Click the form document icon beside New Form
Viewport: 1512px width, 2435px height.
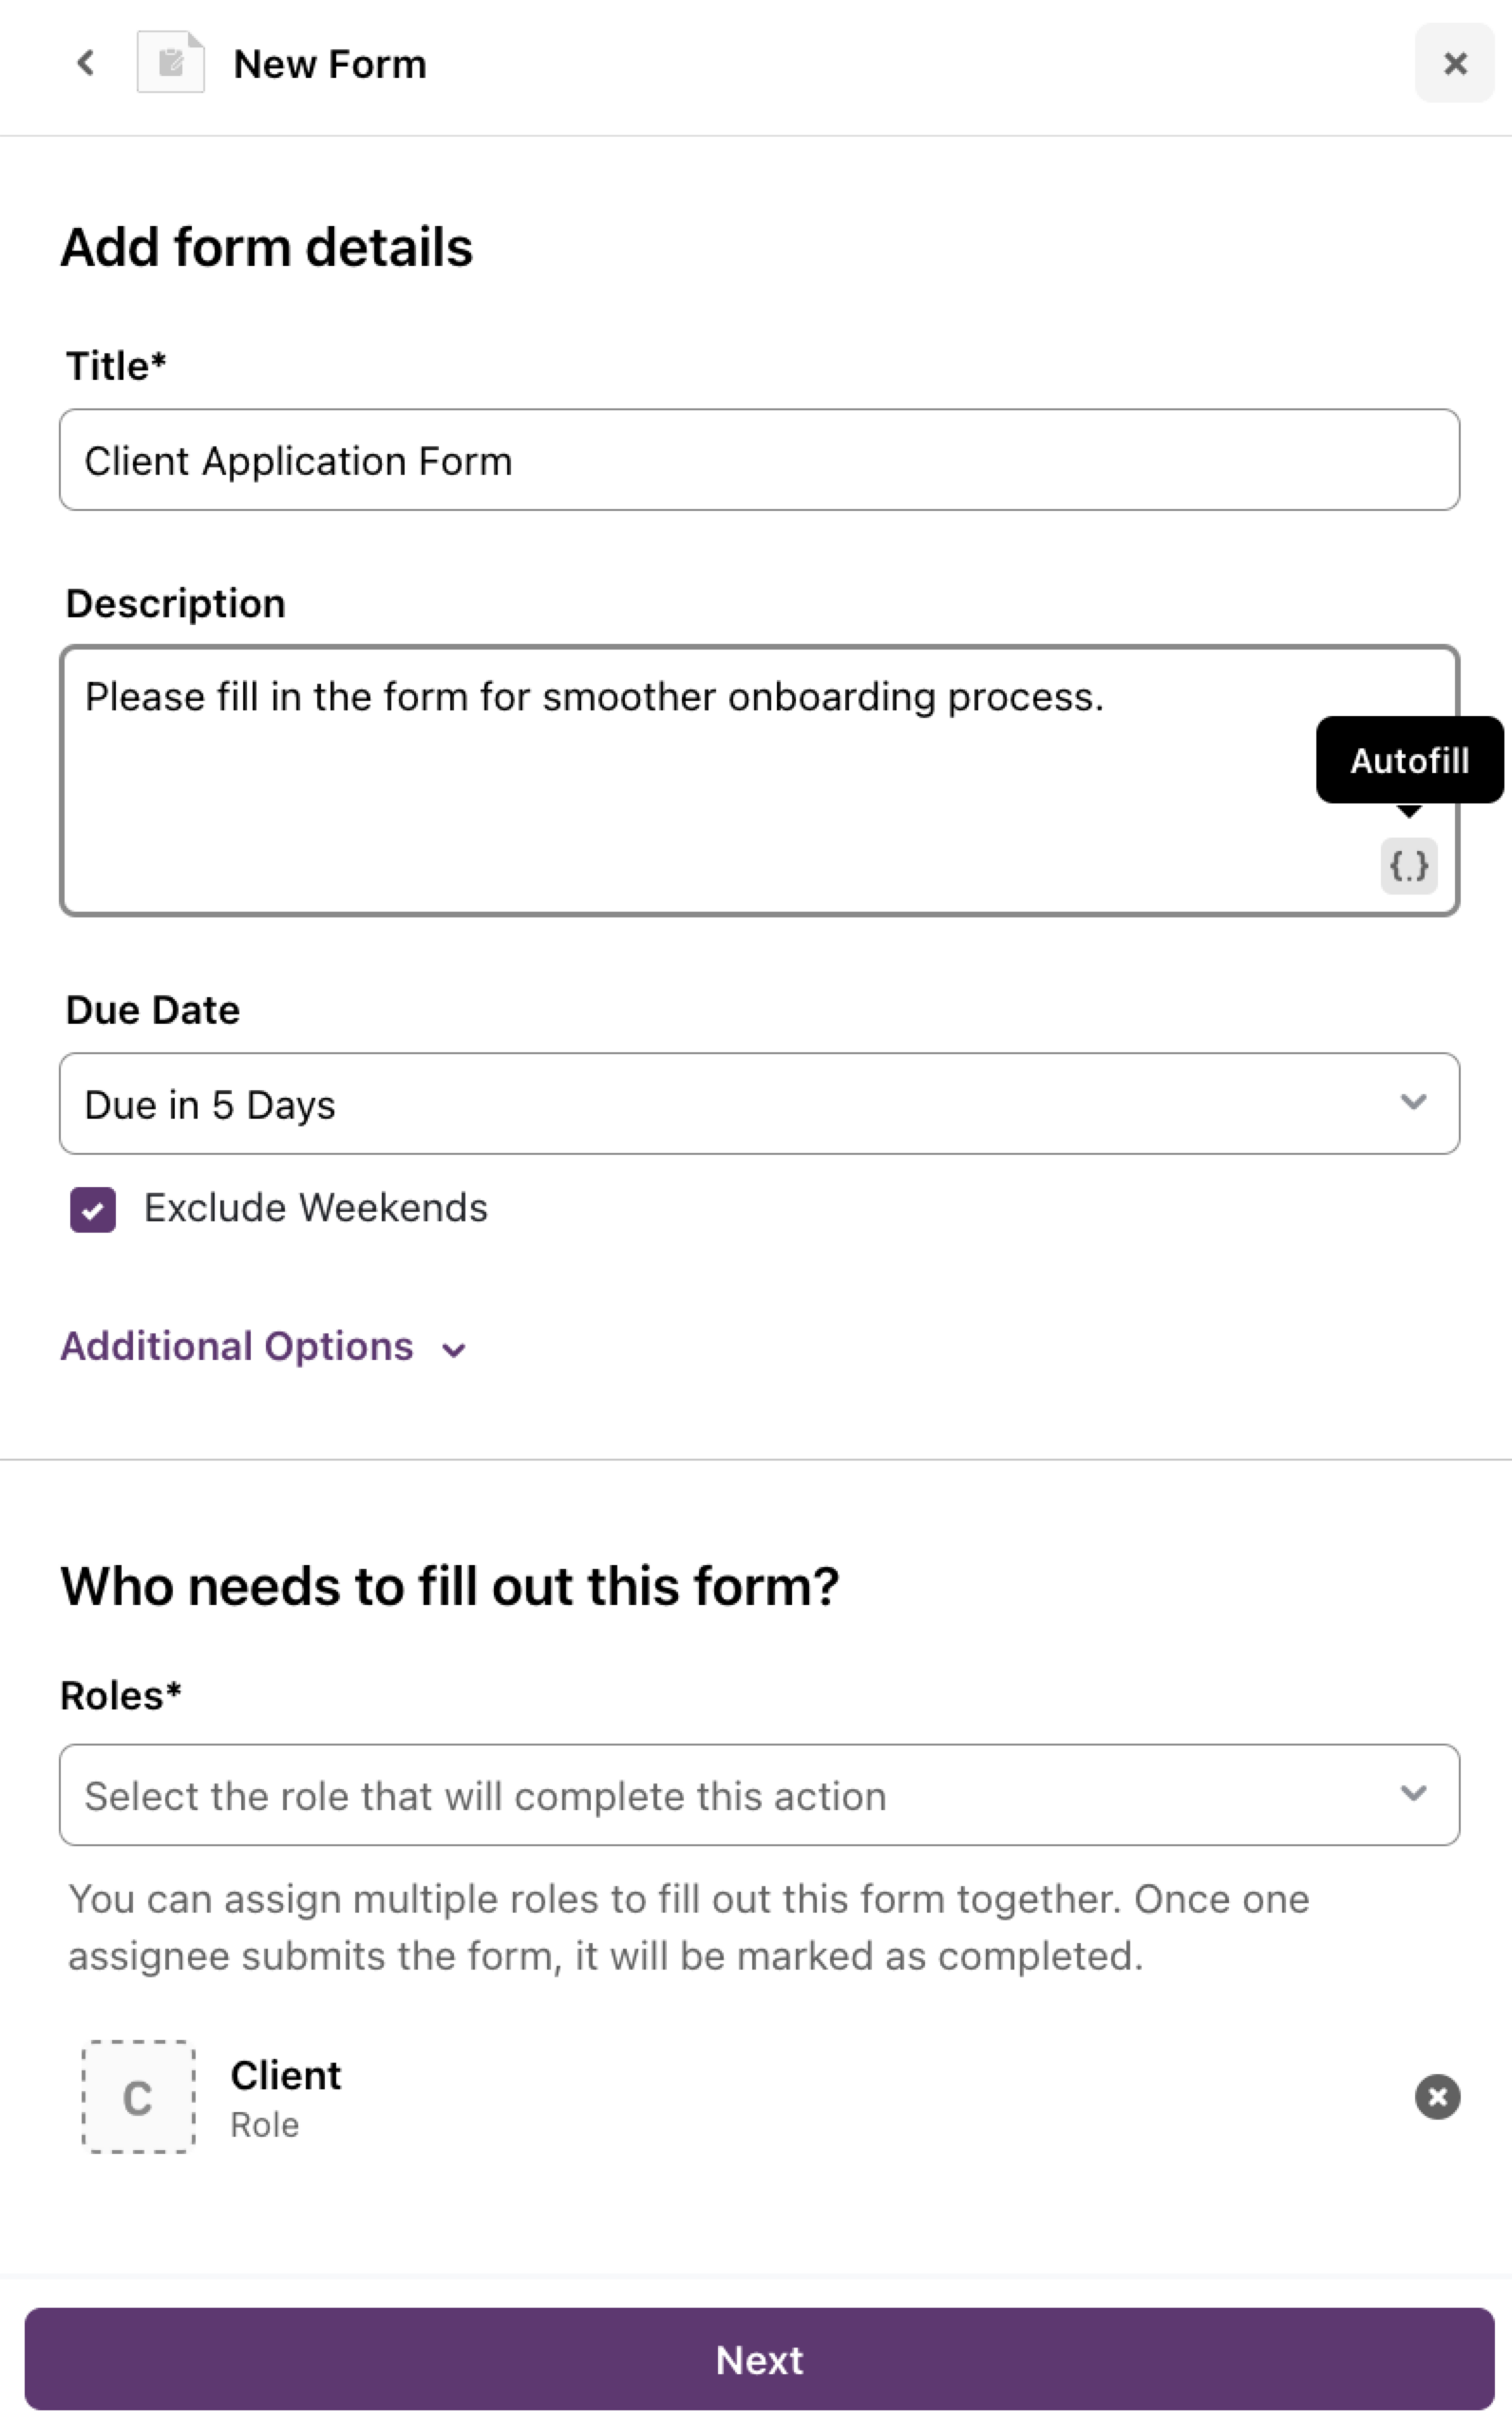[x=171, y=63]
